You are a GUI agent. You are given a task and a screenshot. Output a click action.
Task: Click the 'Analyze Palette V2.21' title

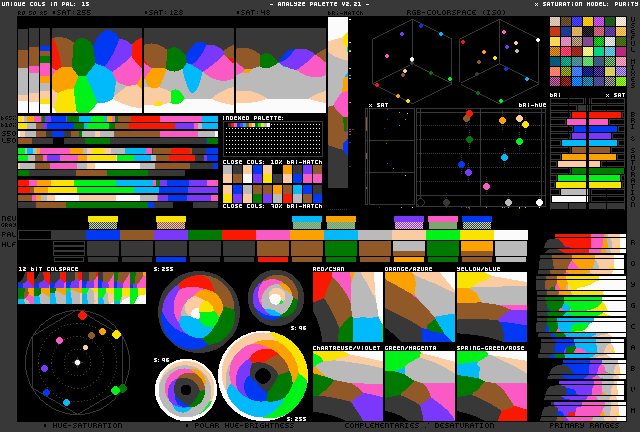click(320, 4)
